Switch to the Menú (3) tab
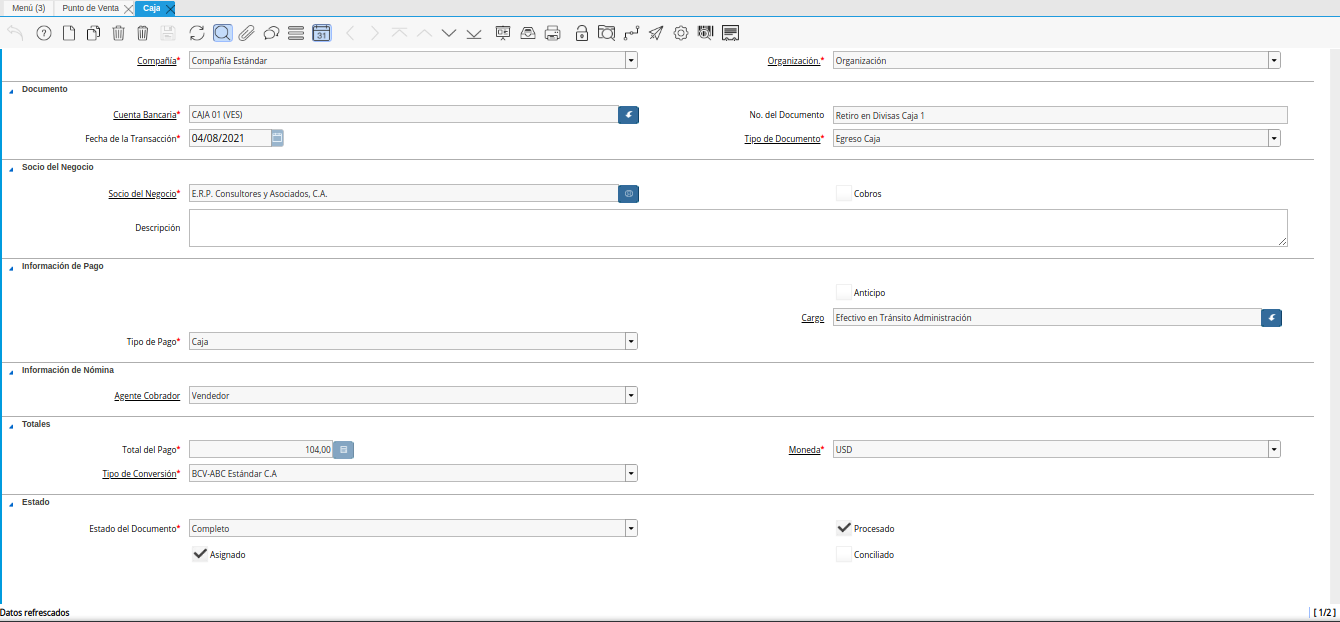 pyautogui.click(x=28, y=8)
